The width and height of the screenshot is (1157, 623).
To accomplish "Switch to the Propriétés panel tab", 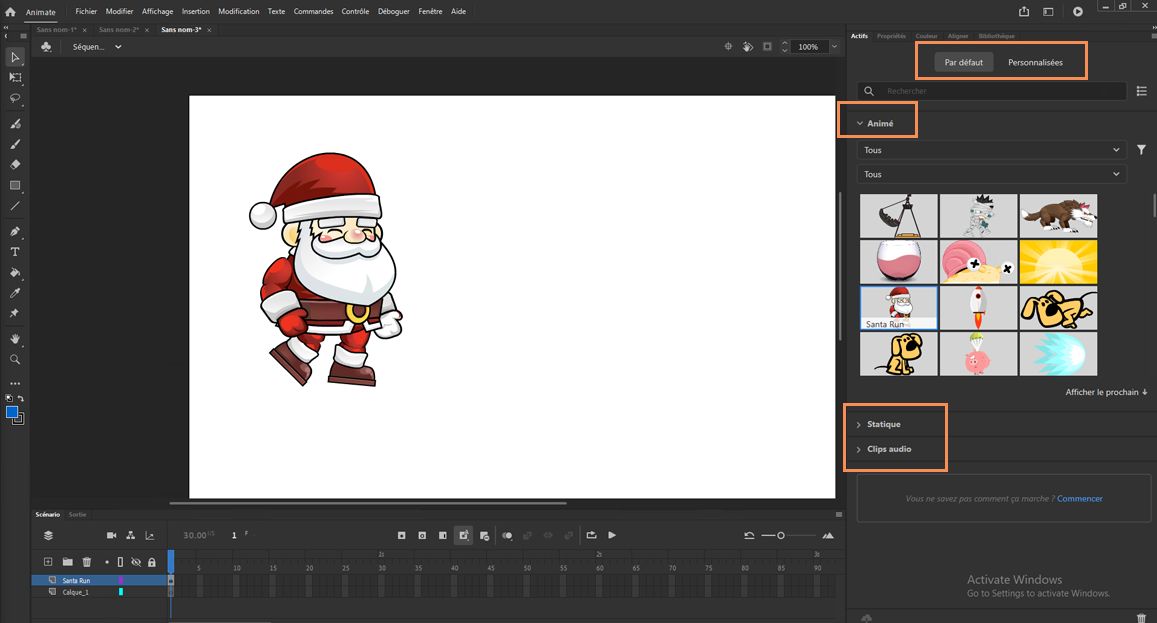I will 891,36.
